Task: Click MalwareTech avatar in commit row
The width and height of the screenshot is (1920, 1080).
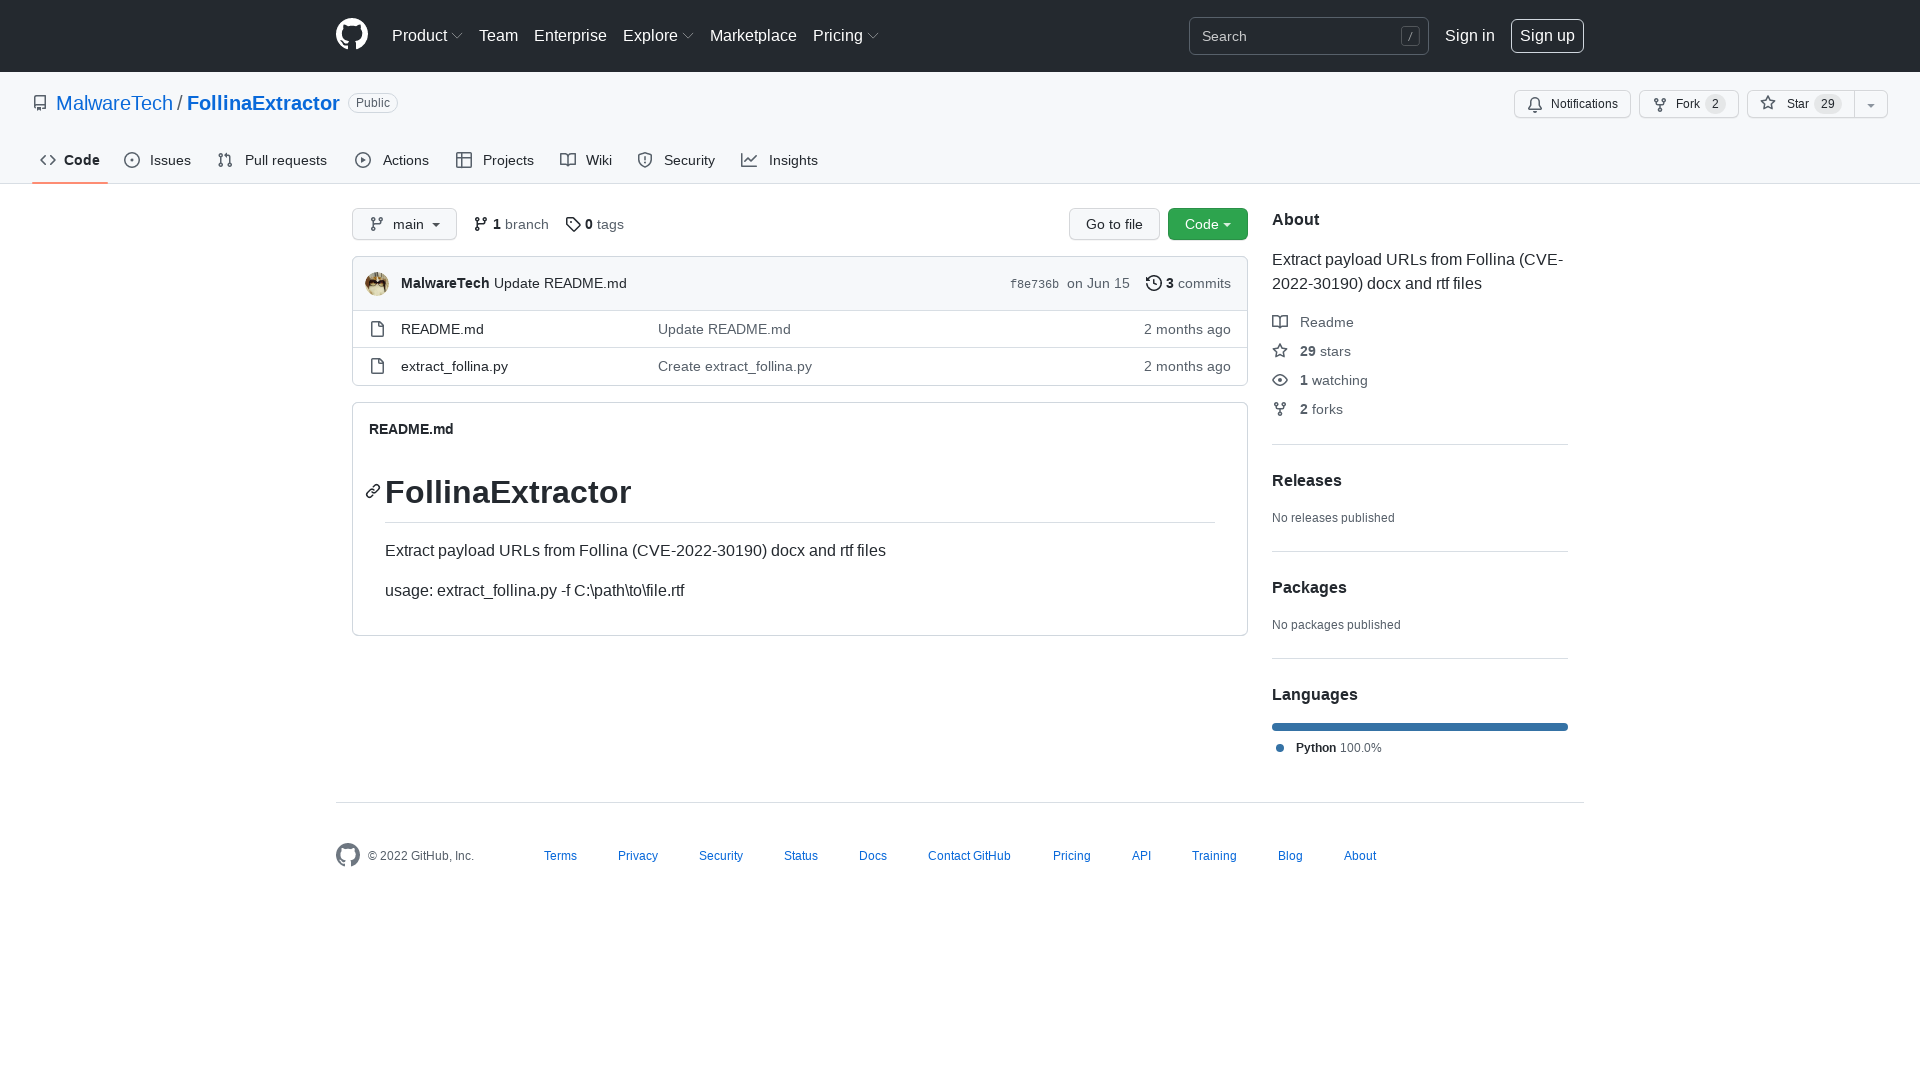Action: (377, 284)
